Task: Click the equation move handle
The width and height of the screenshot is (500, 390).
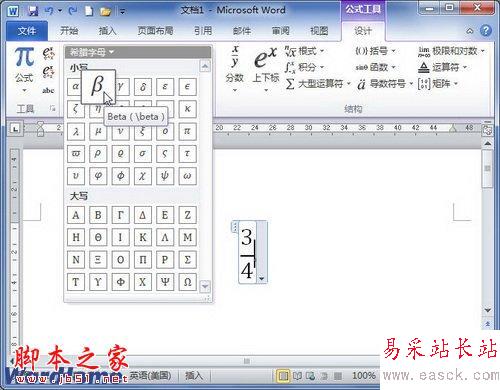Action: pos(235,227)
